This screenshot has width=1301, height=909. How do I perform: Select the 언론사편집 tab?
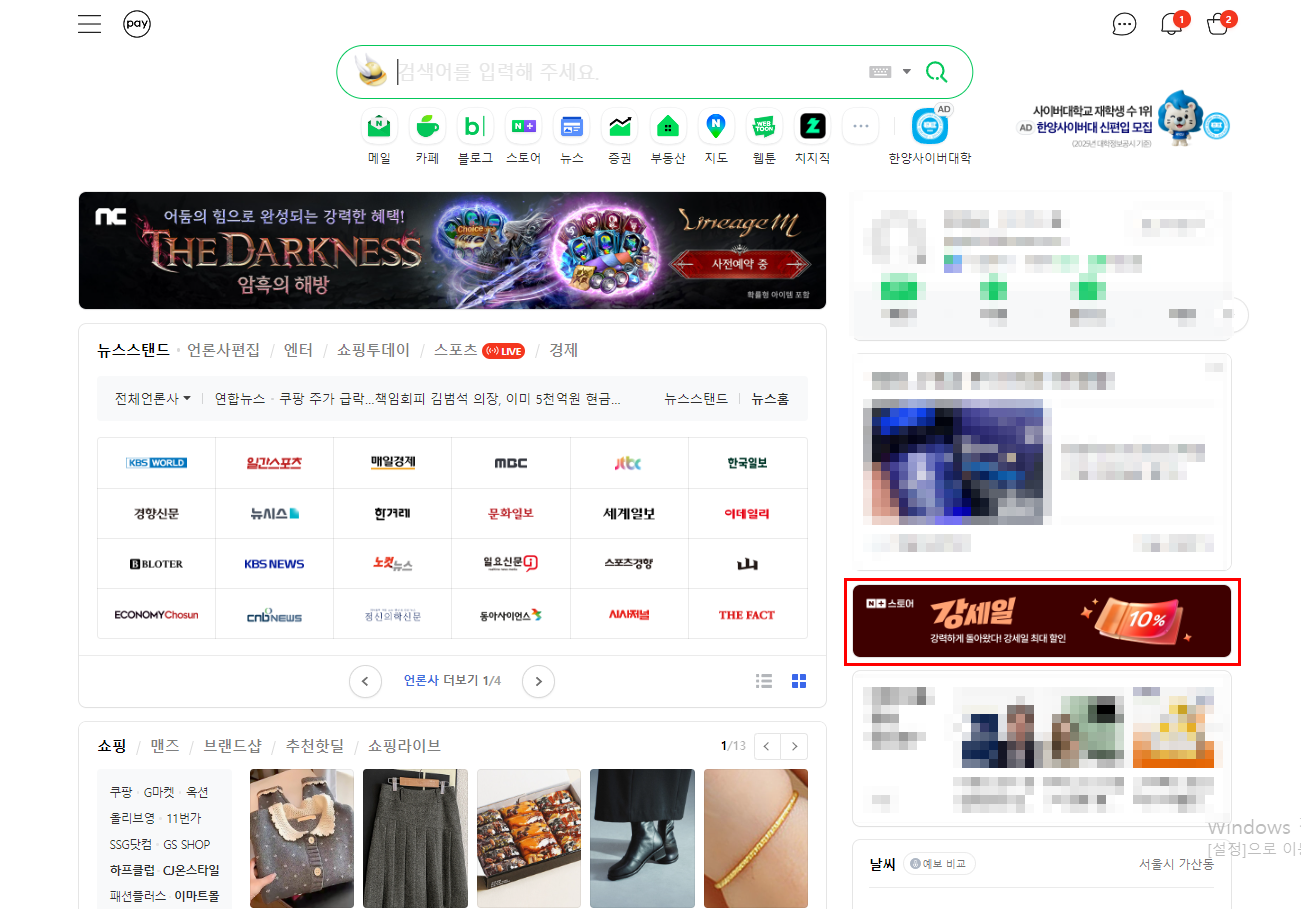[223, 350]
